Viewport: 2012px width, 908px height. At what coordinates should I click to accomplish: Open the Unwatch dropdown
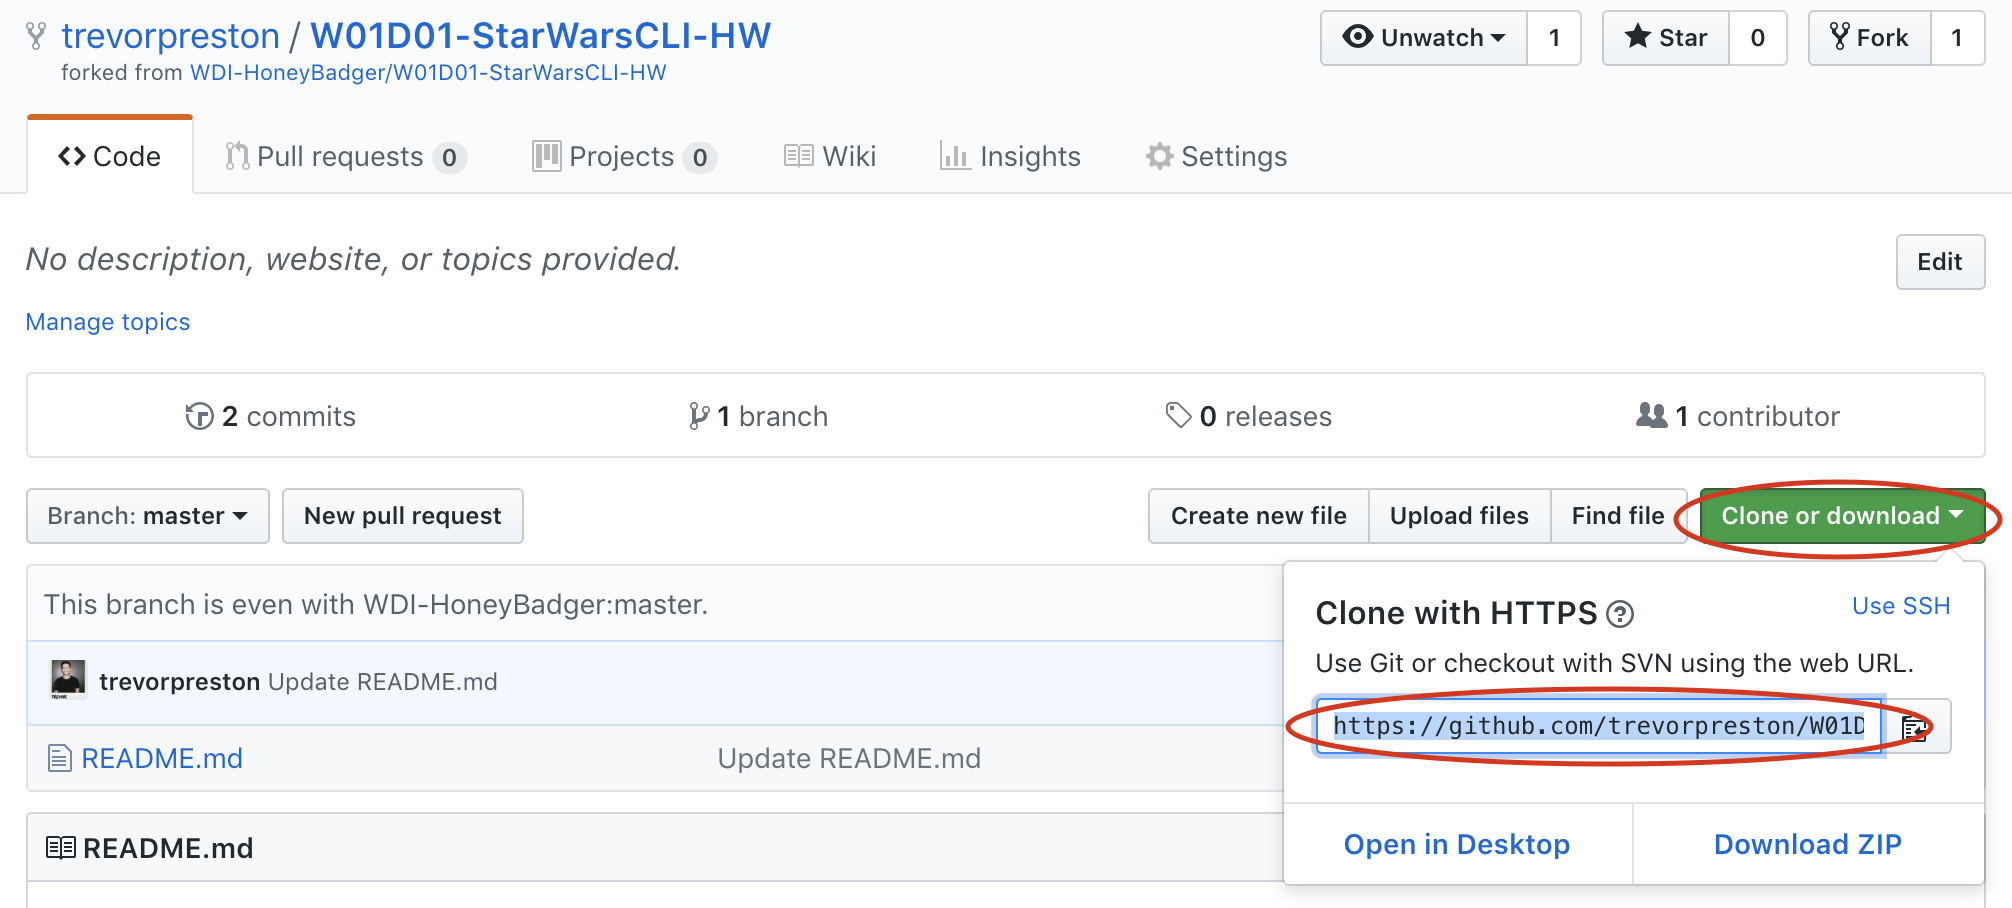point(1424,38)
